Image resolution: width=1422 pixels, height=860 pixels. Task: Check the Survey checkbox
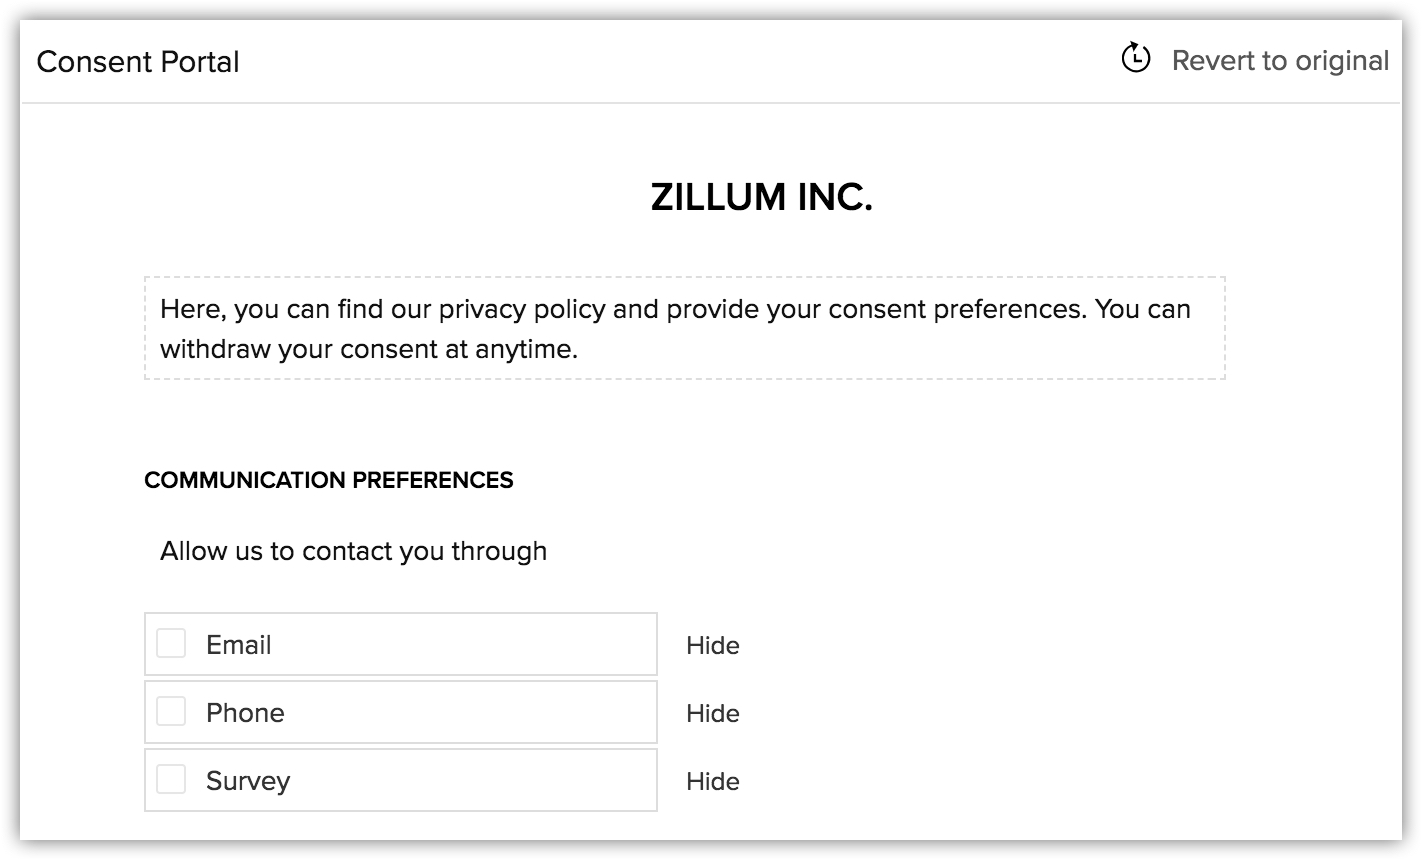[171, 780]
